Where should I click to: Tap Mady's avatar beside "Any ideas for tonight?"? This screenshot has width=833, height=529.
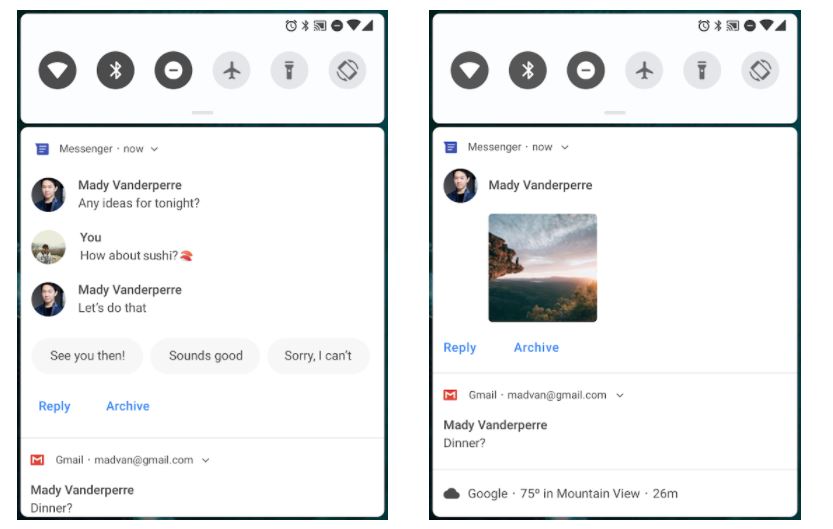coord(48,194)
